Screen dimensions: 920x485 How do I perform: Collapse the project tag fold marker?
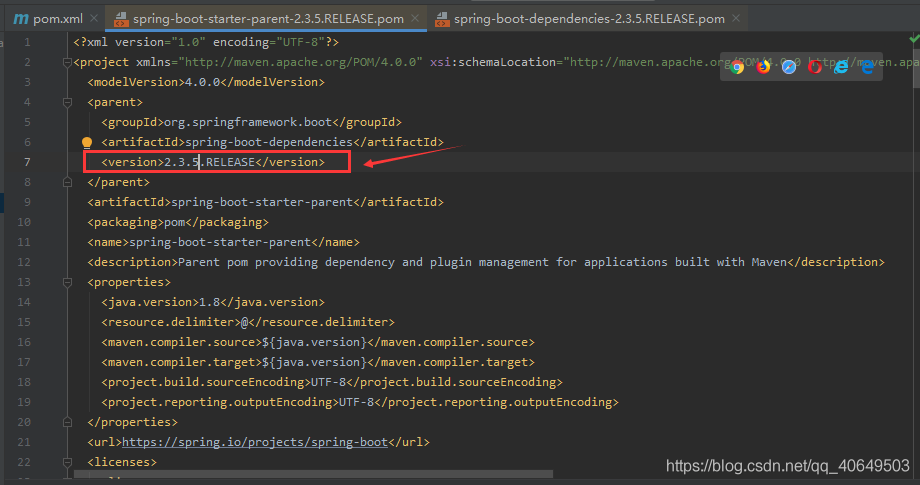[x=67, y=62]
